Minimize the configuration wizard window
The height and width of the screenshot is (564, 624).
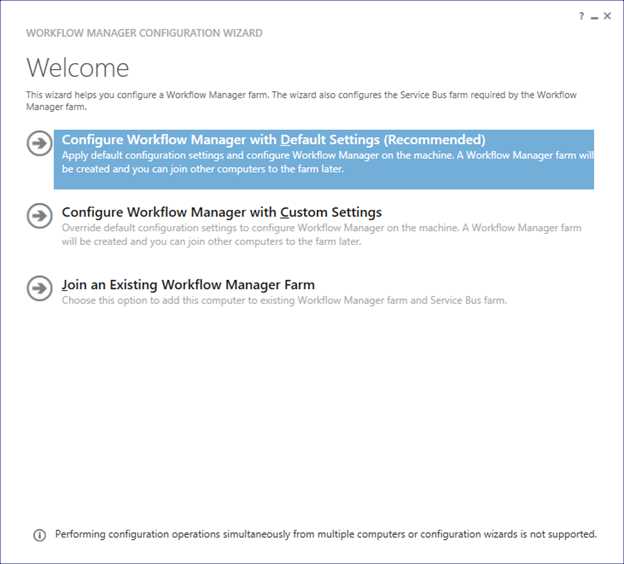tap(595, 18)
